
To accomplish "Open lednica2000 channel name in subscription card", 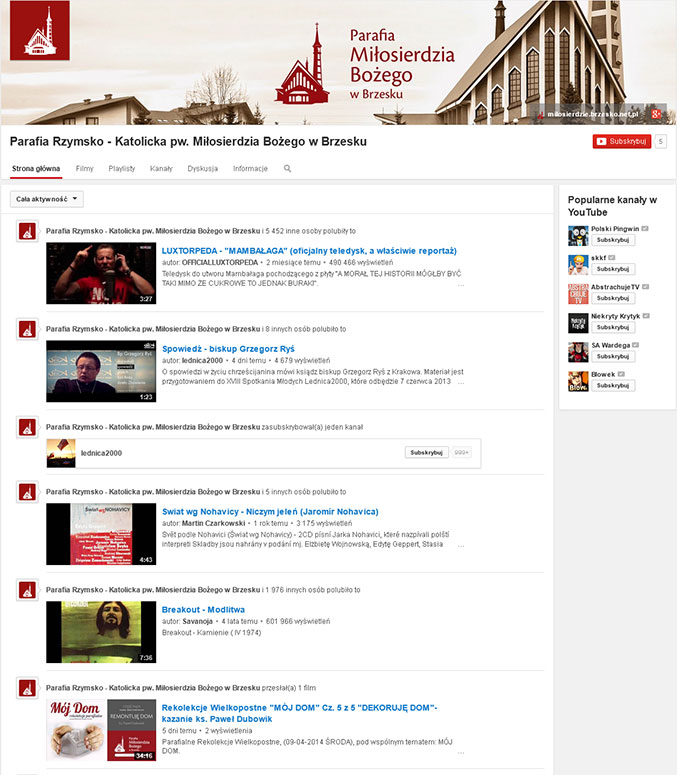I will (101, 453).
